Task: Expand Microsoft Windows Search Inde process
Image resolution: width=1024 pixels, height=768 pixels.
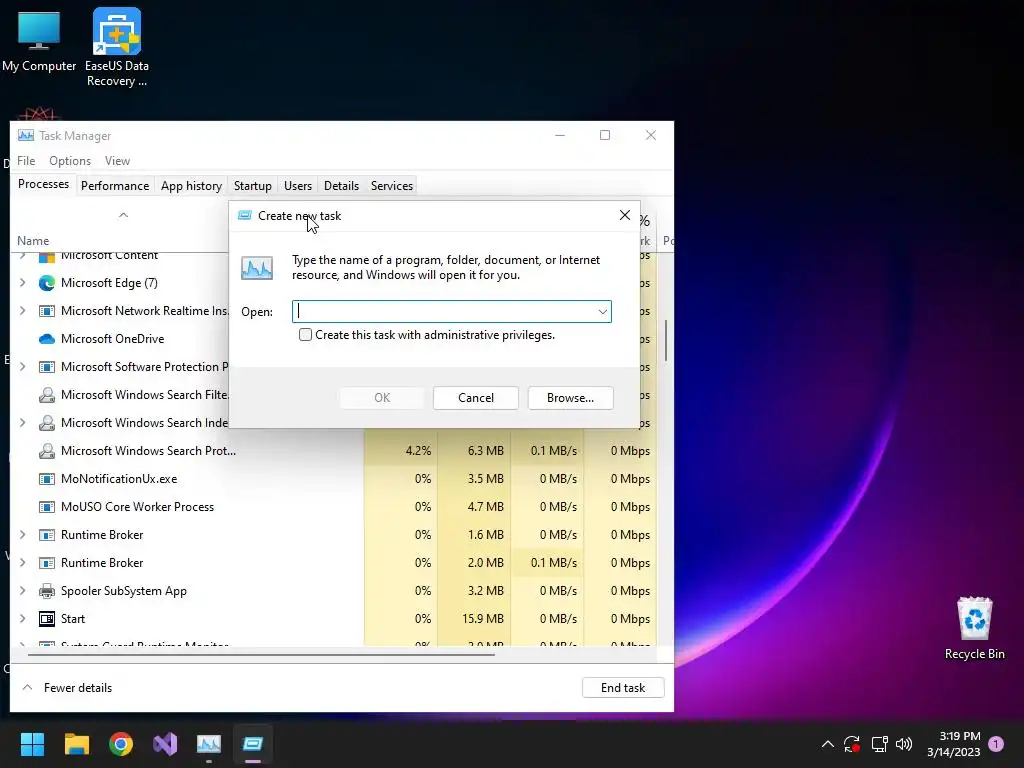Action: 23,423
